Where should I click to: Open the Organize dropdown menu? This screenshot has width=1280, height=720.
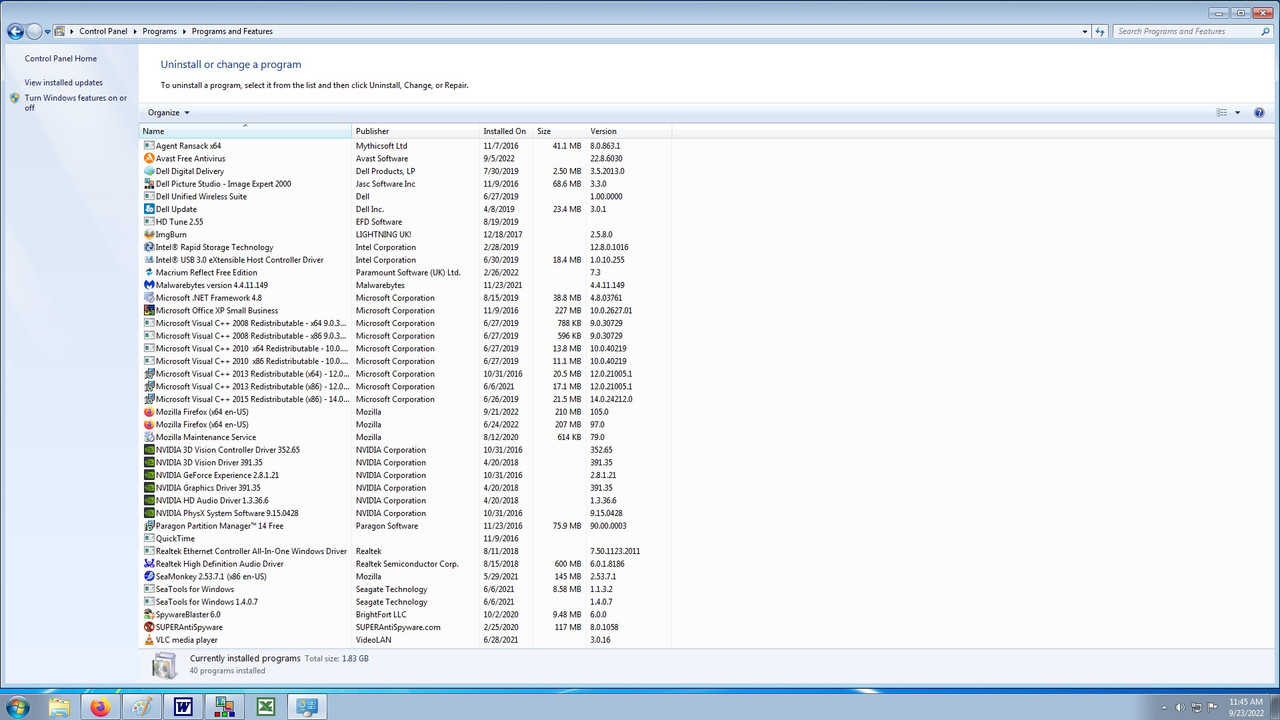coord(168,113)
